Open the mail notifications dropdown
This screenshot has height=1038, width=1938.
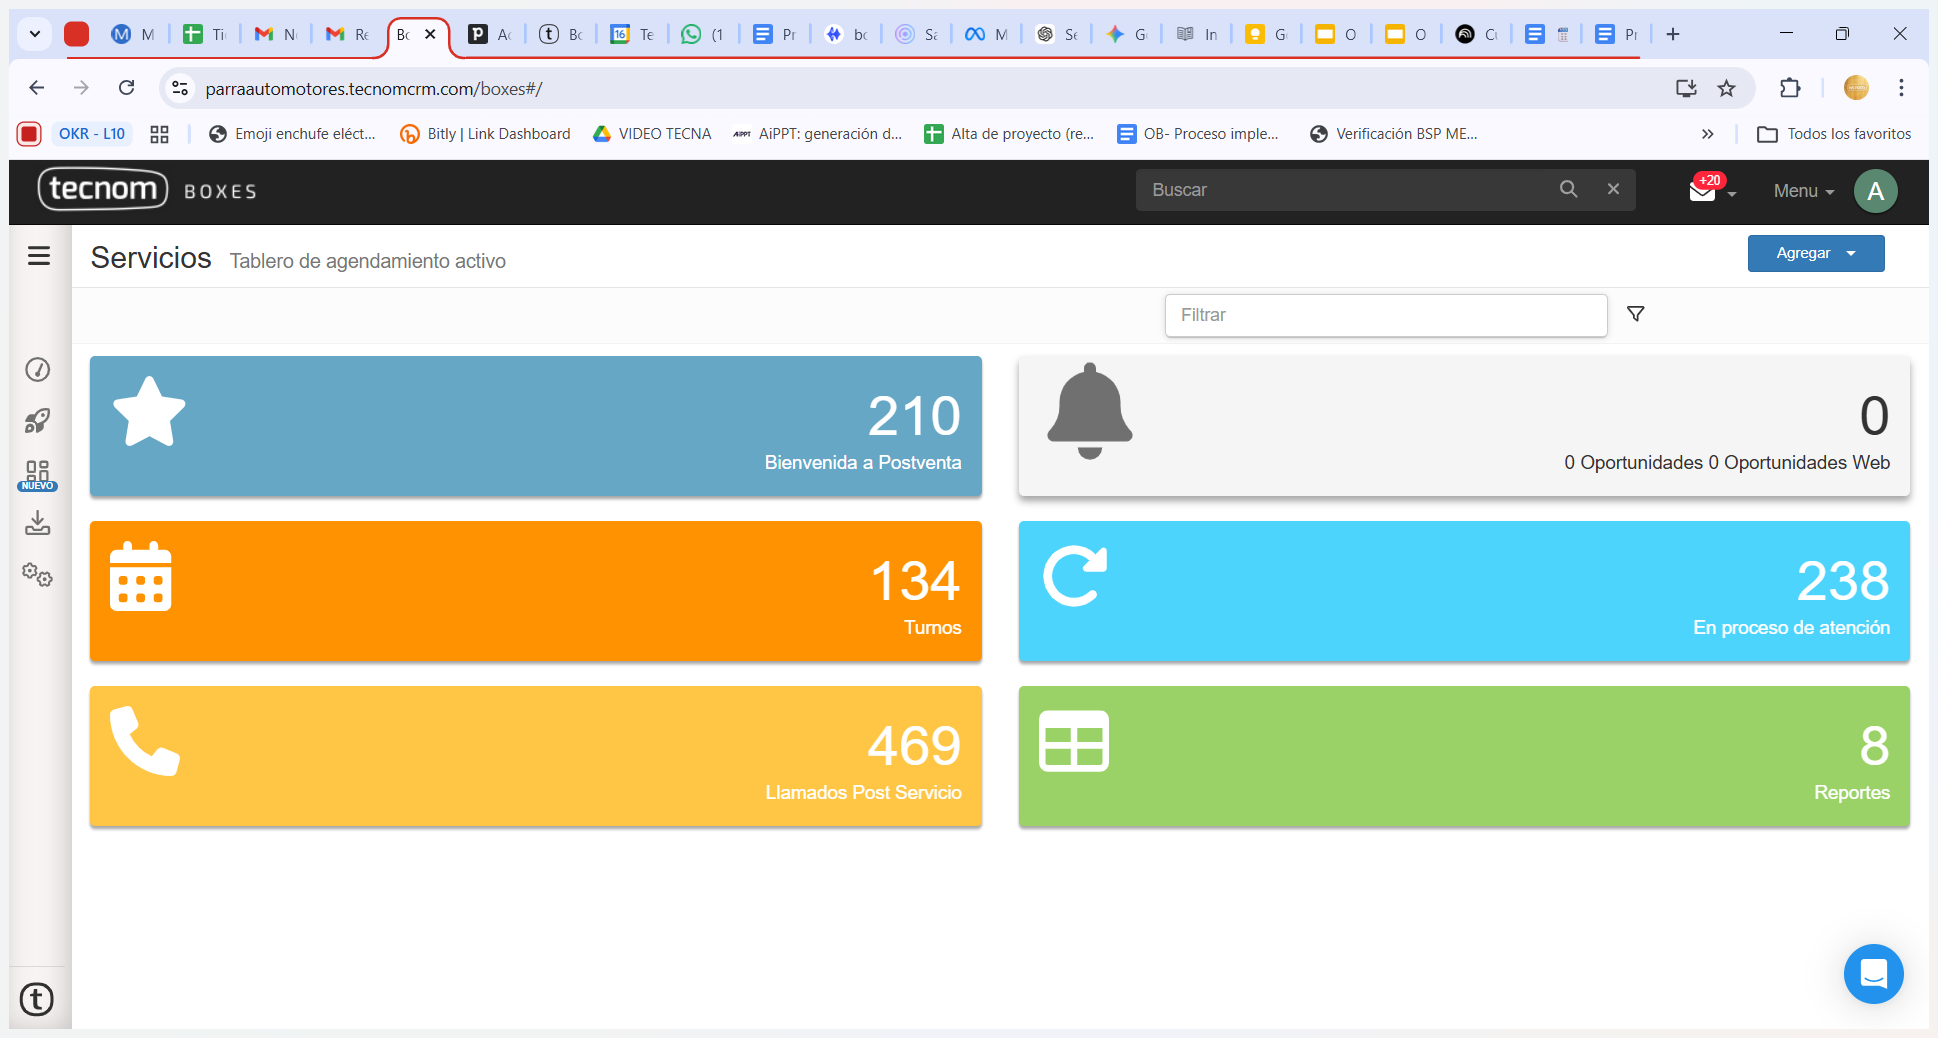[x=1711, y=190]
